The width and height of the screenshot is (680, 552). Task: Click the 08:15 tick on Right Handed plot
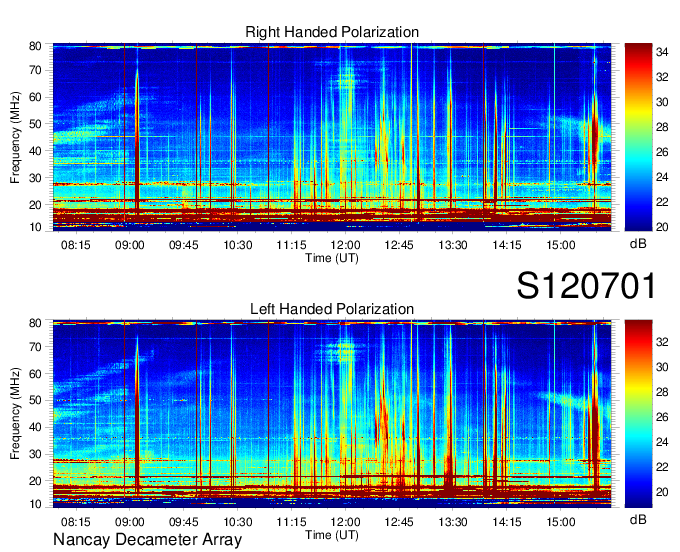[75, 245]
